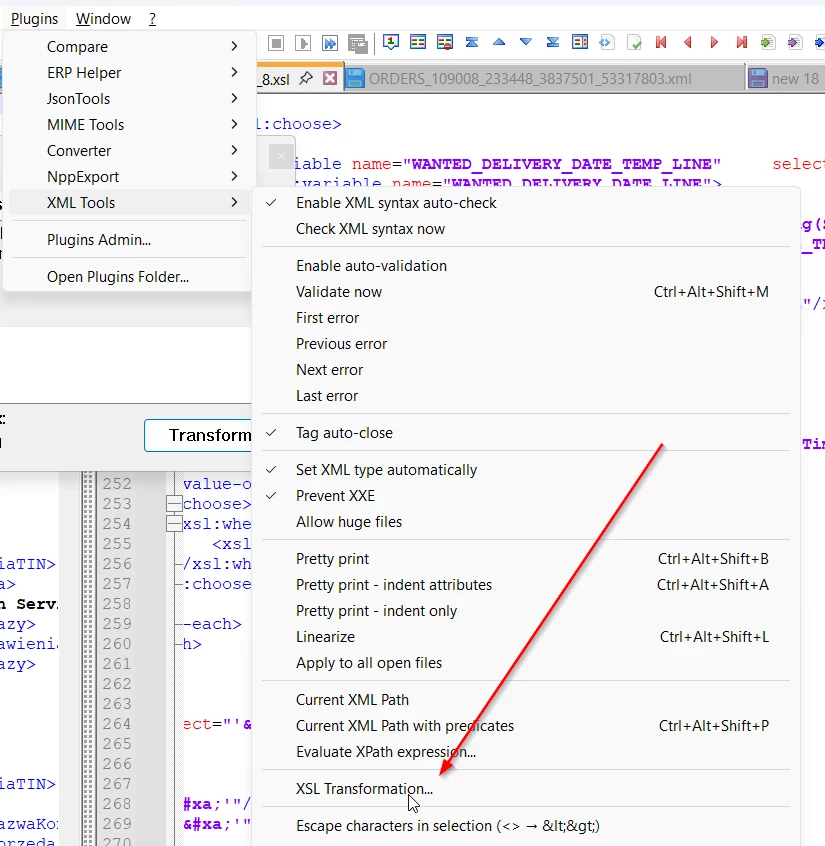Screen dimensions: 825x846
Task: Close the .xsl tab with red X
Action: (329, 78)
